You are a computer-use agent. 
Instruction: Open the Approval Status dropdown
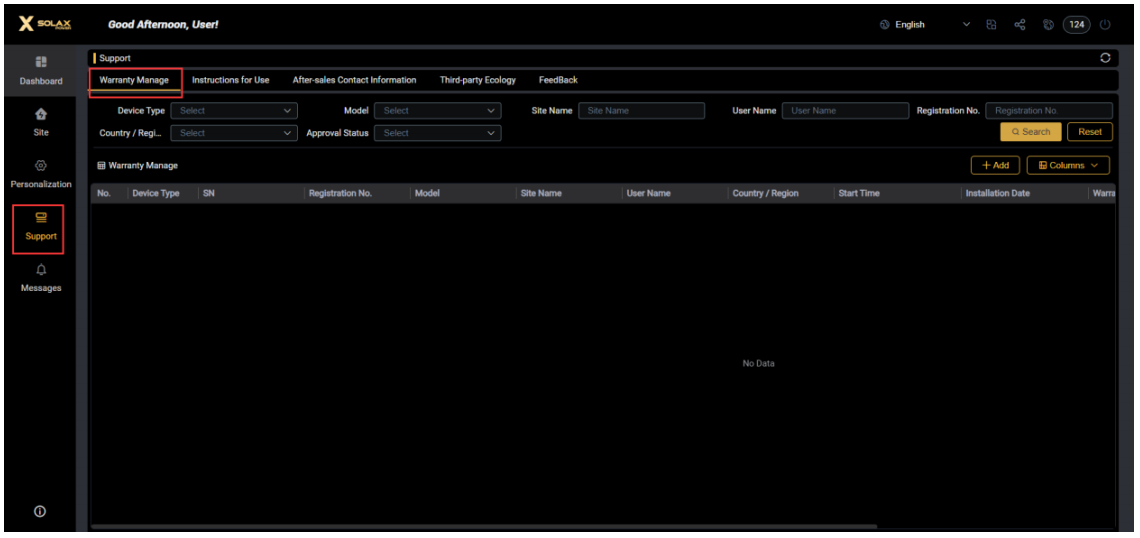point(437,133)
